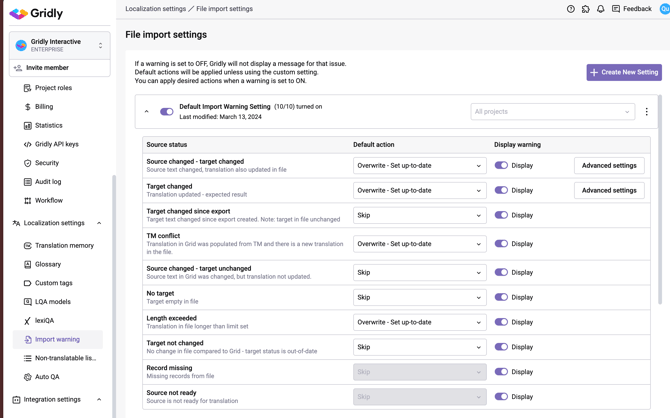Click the Gridly logo
The width and height of the screenshot is (670, 418).
[36, 14]
